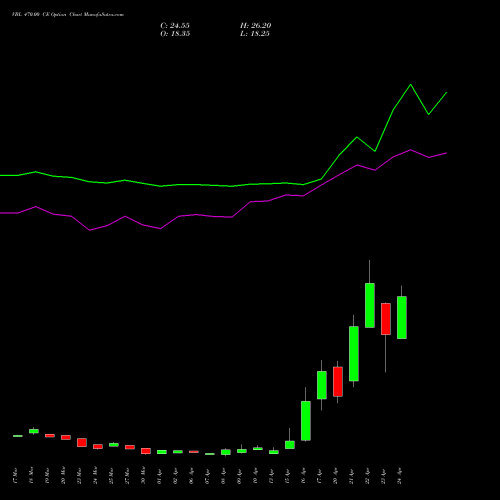Click the high value 'H: 26.20'
Screen dimensions: 500x500
[x=256, y=26]
